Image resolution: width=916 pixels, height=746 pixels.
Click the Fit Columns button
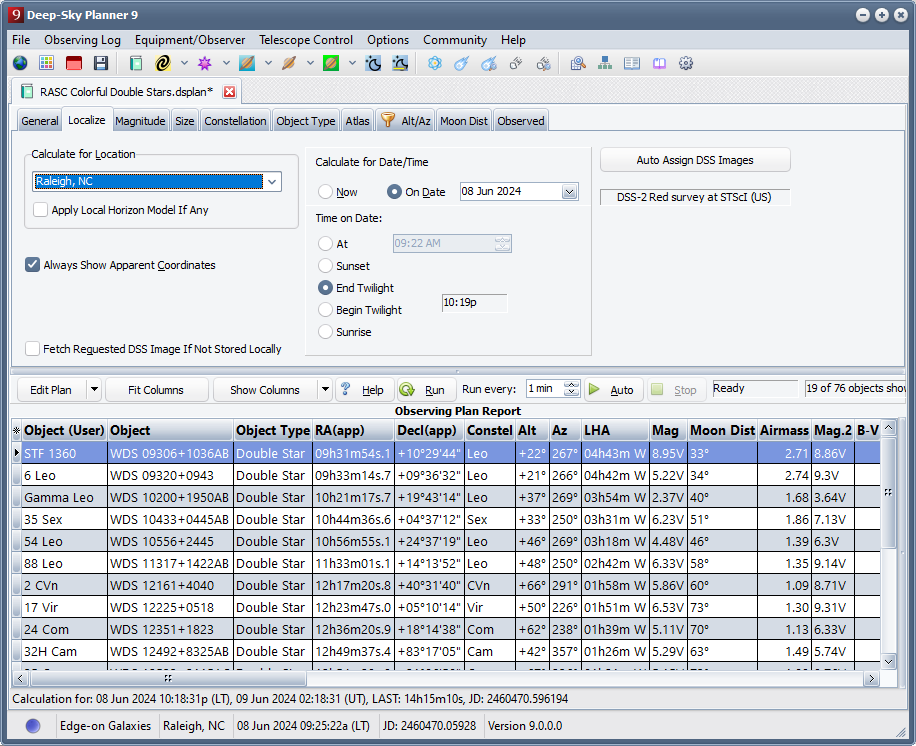(x=156, y=390)
